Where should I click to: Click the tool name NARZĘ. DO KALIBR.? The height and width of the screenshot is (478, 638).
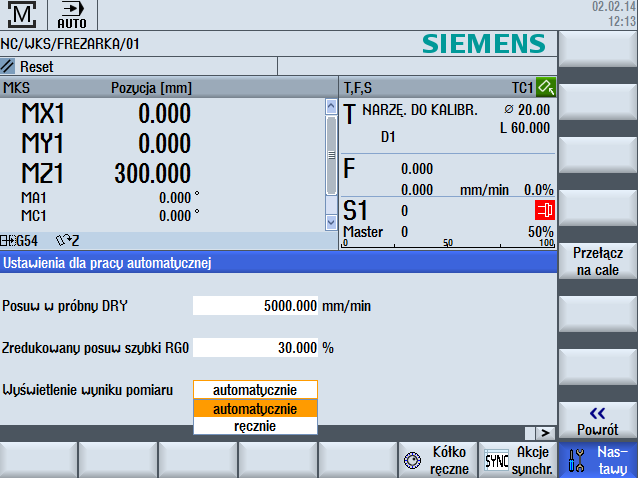coord(420,110)
